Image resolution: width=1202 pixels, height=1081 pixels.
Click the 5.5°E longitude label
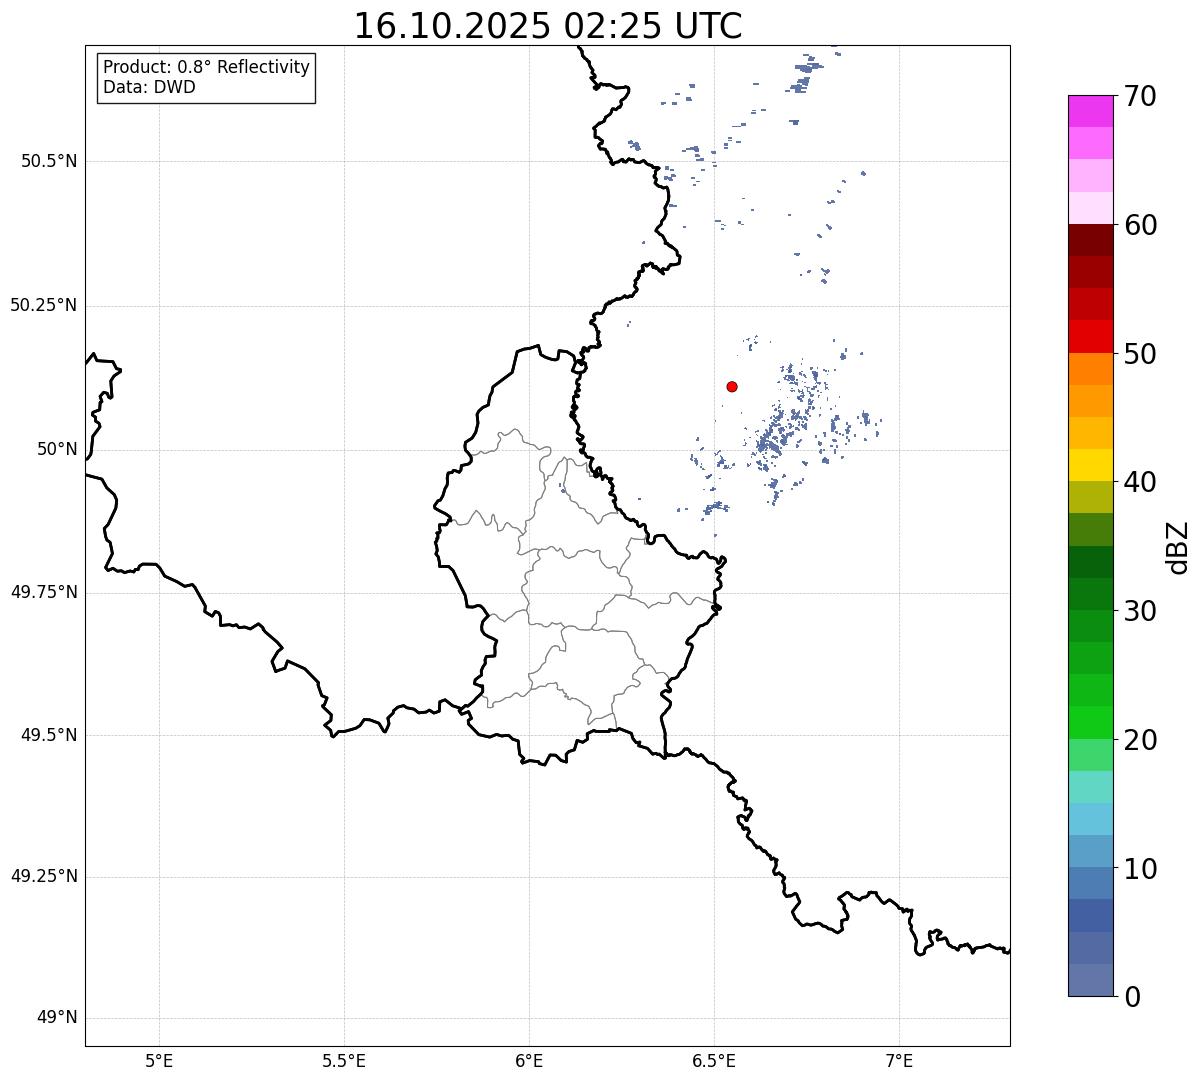click(344, 1060)
